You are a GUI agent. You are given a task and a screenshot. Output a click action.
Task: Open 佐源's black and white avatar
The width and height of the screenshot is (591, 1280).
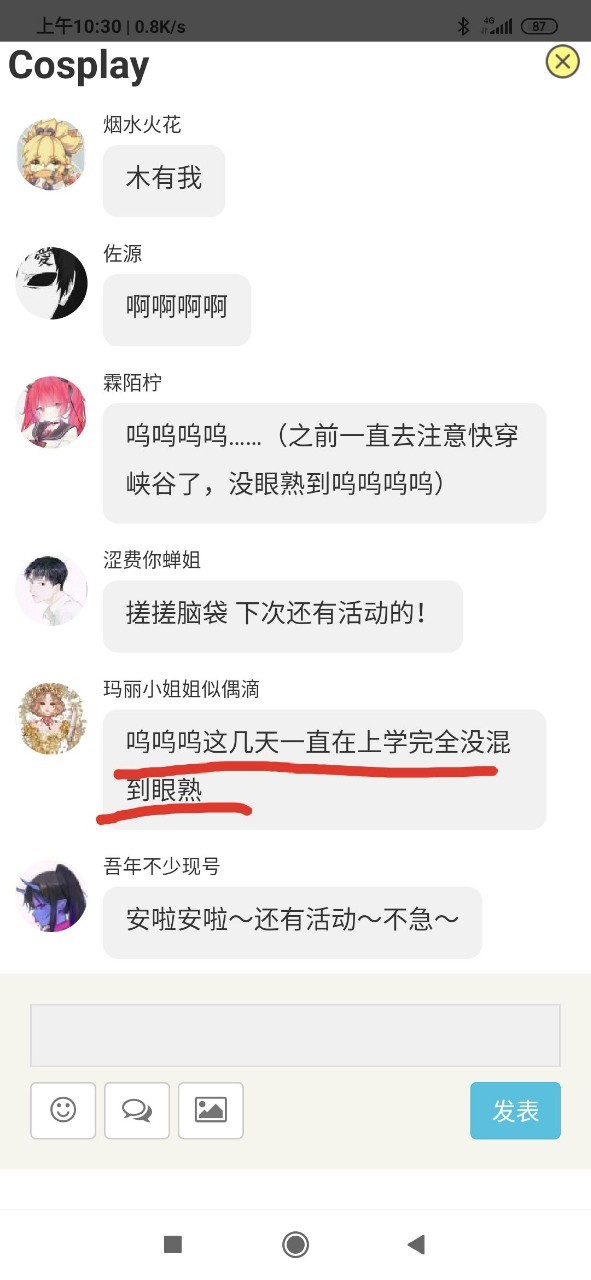pyautogui.click(x=52, y=283)
